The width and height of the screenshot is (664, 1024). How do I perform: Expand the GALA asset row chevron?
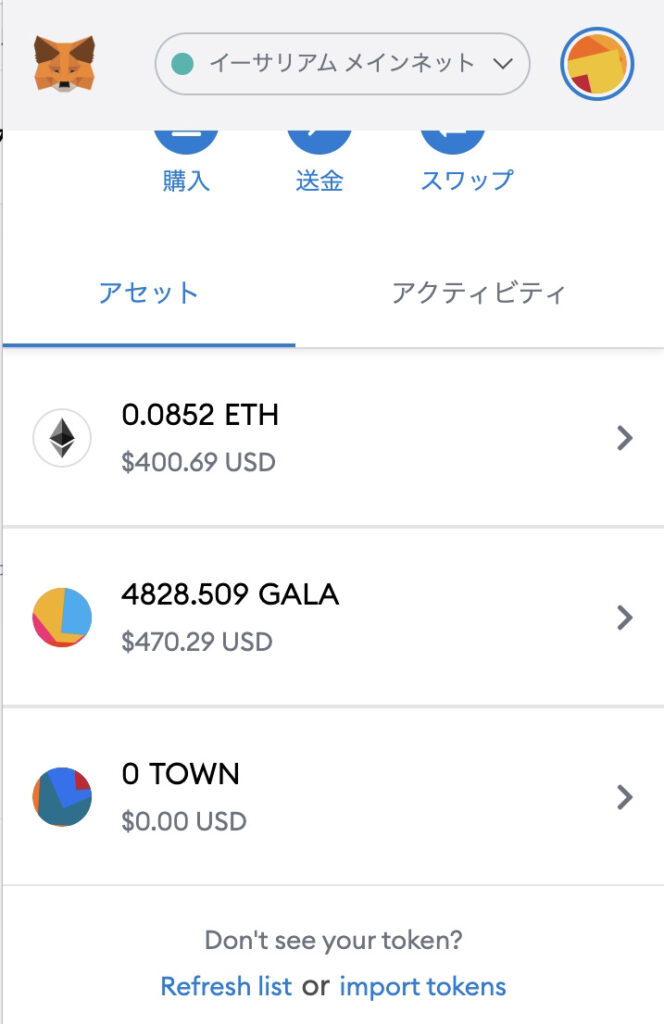(625, 617)
